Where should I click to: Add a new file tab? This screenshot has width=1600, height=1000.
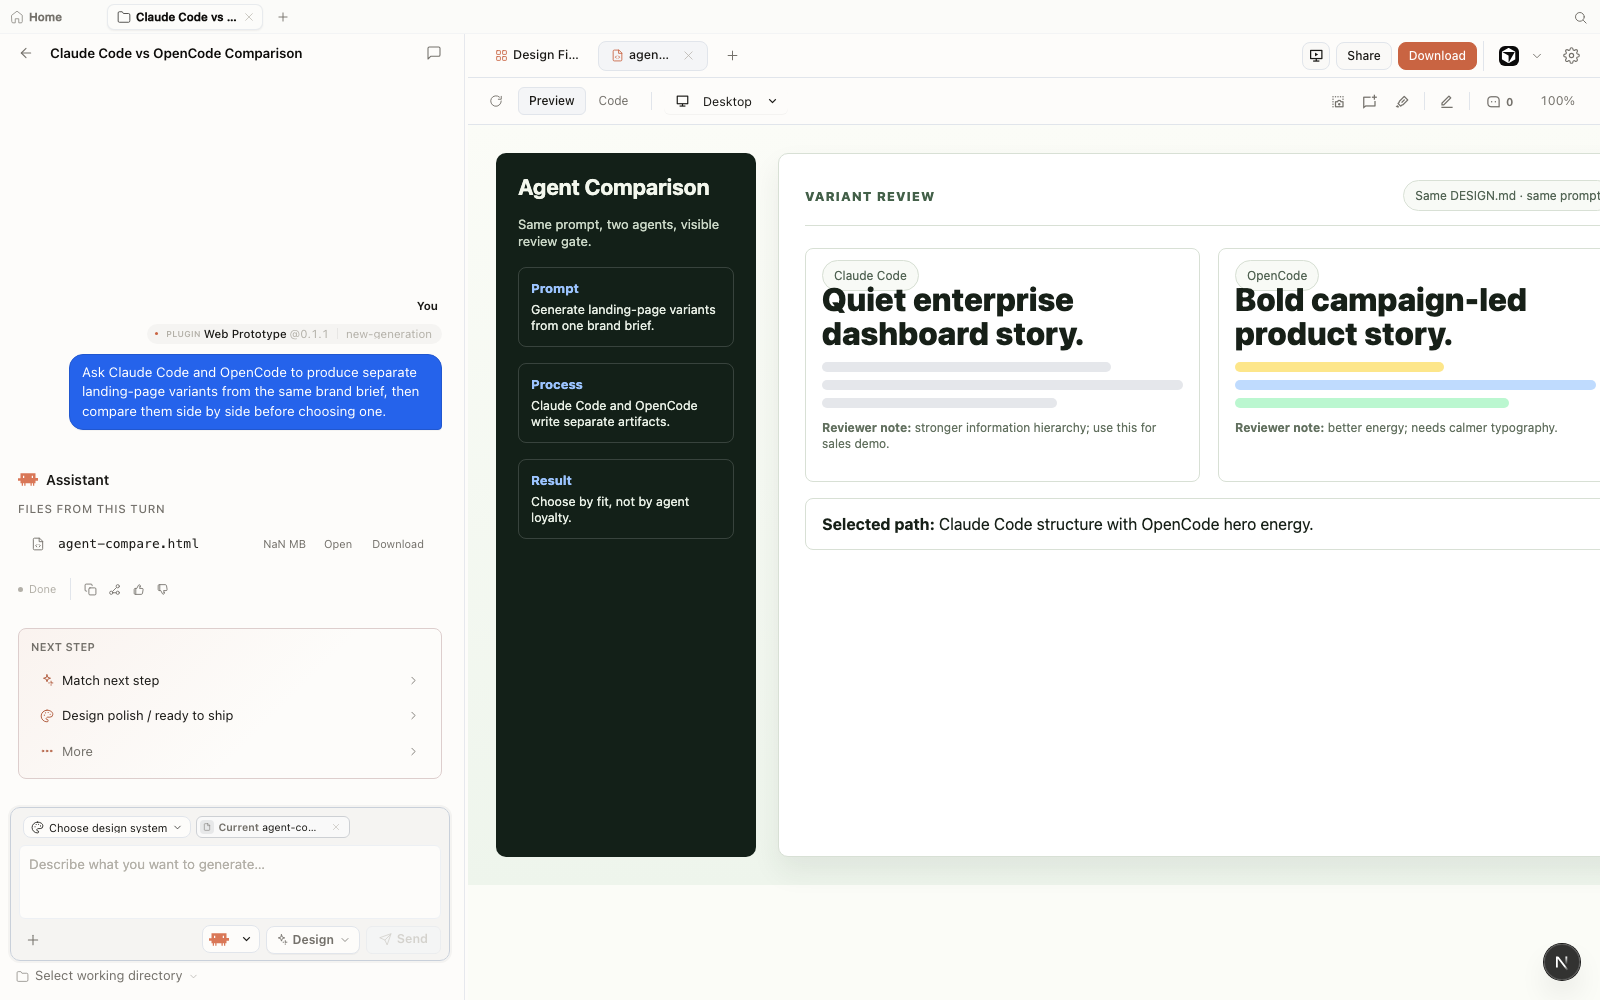coord(732,55)
